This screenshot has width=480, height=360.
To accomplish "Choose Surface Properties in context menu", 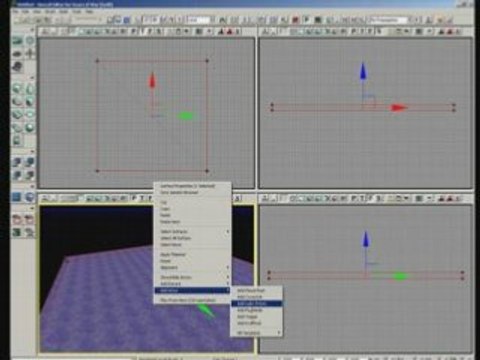I will pos(192,186).
